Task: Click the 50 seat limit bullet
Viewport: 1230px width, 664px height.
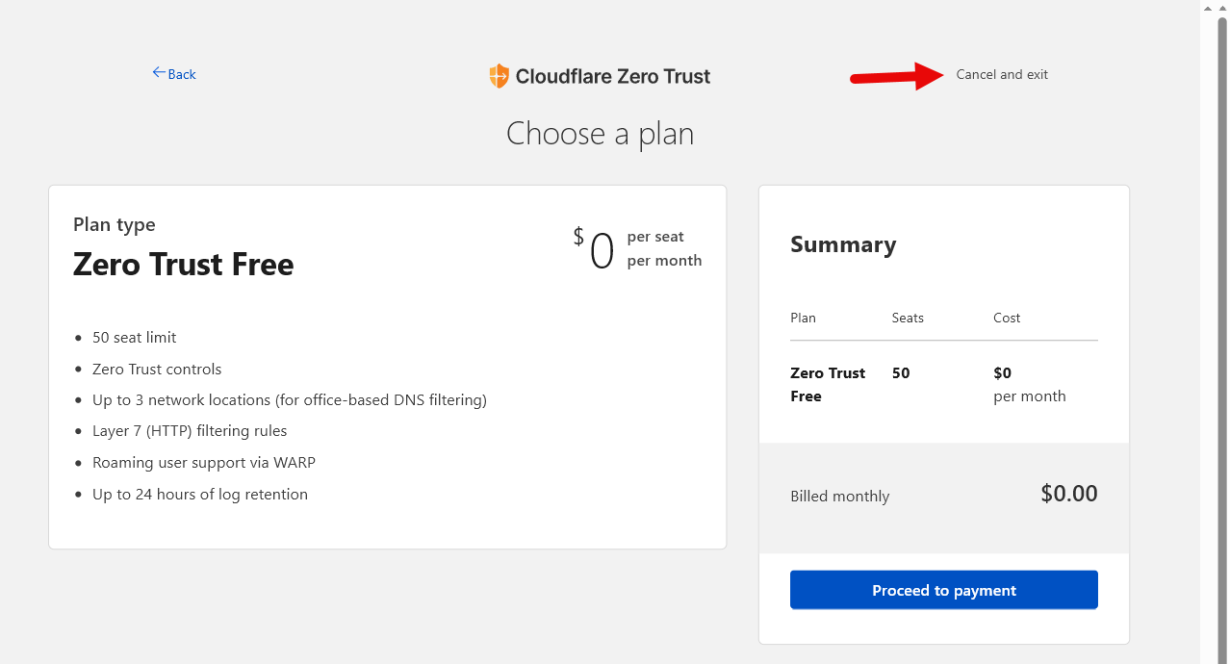Action: [134, 338]
